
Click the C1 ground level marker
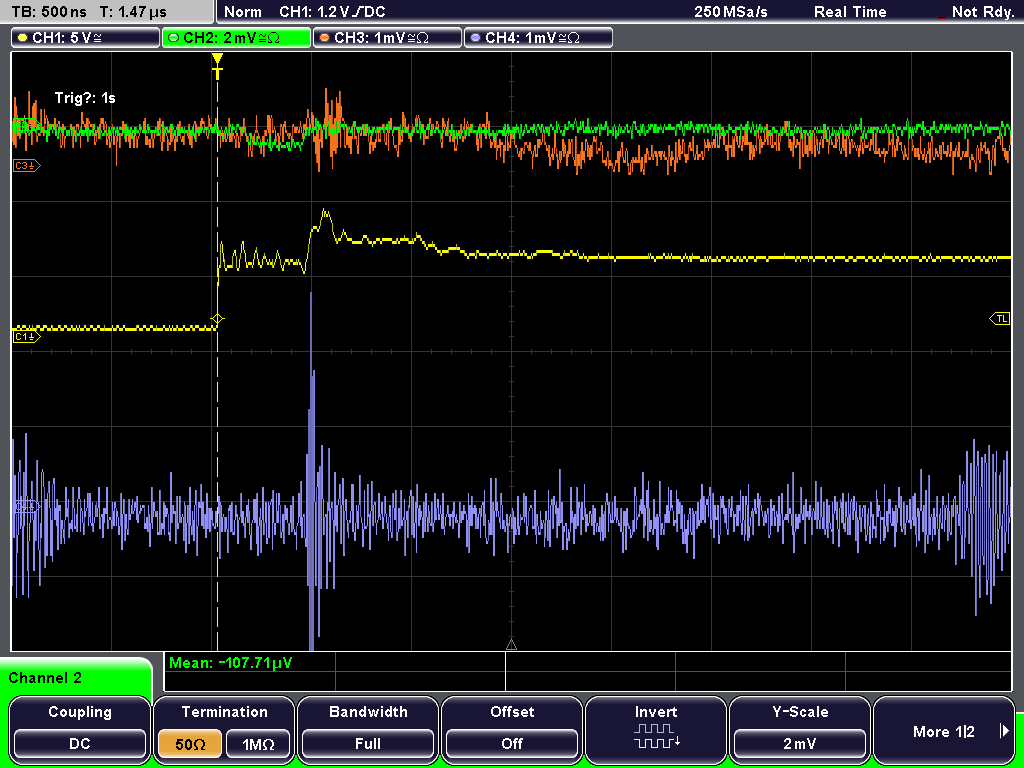[27, 336]
